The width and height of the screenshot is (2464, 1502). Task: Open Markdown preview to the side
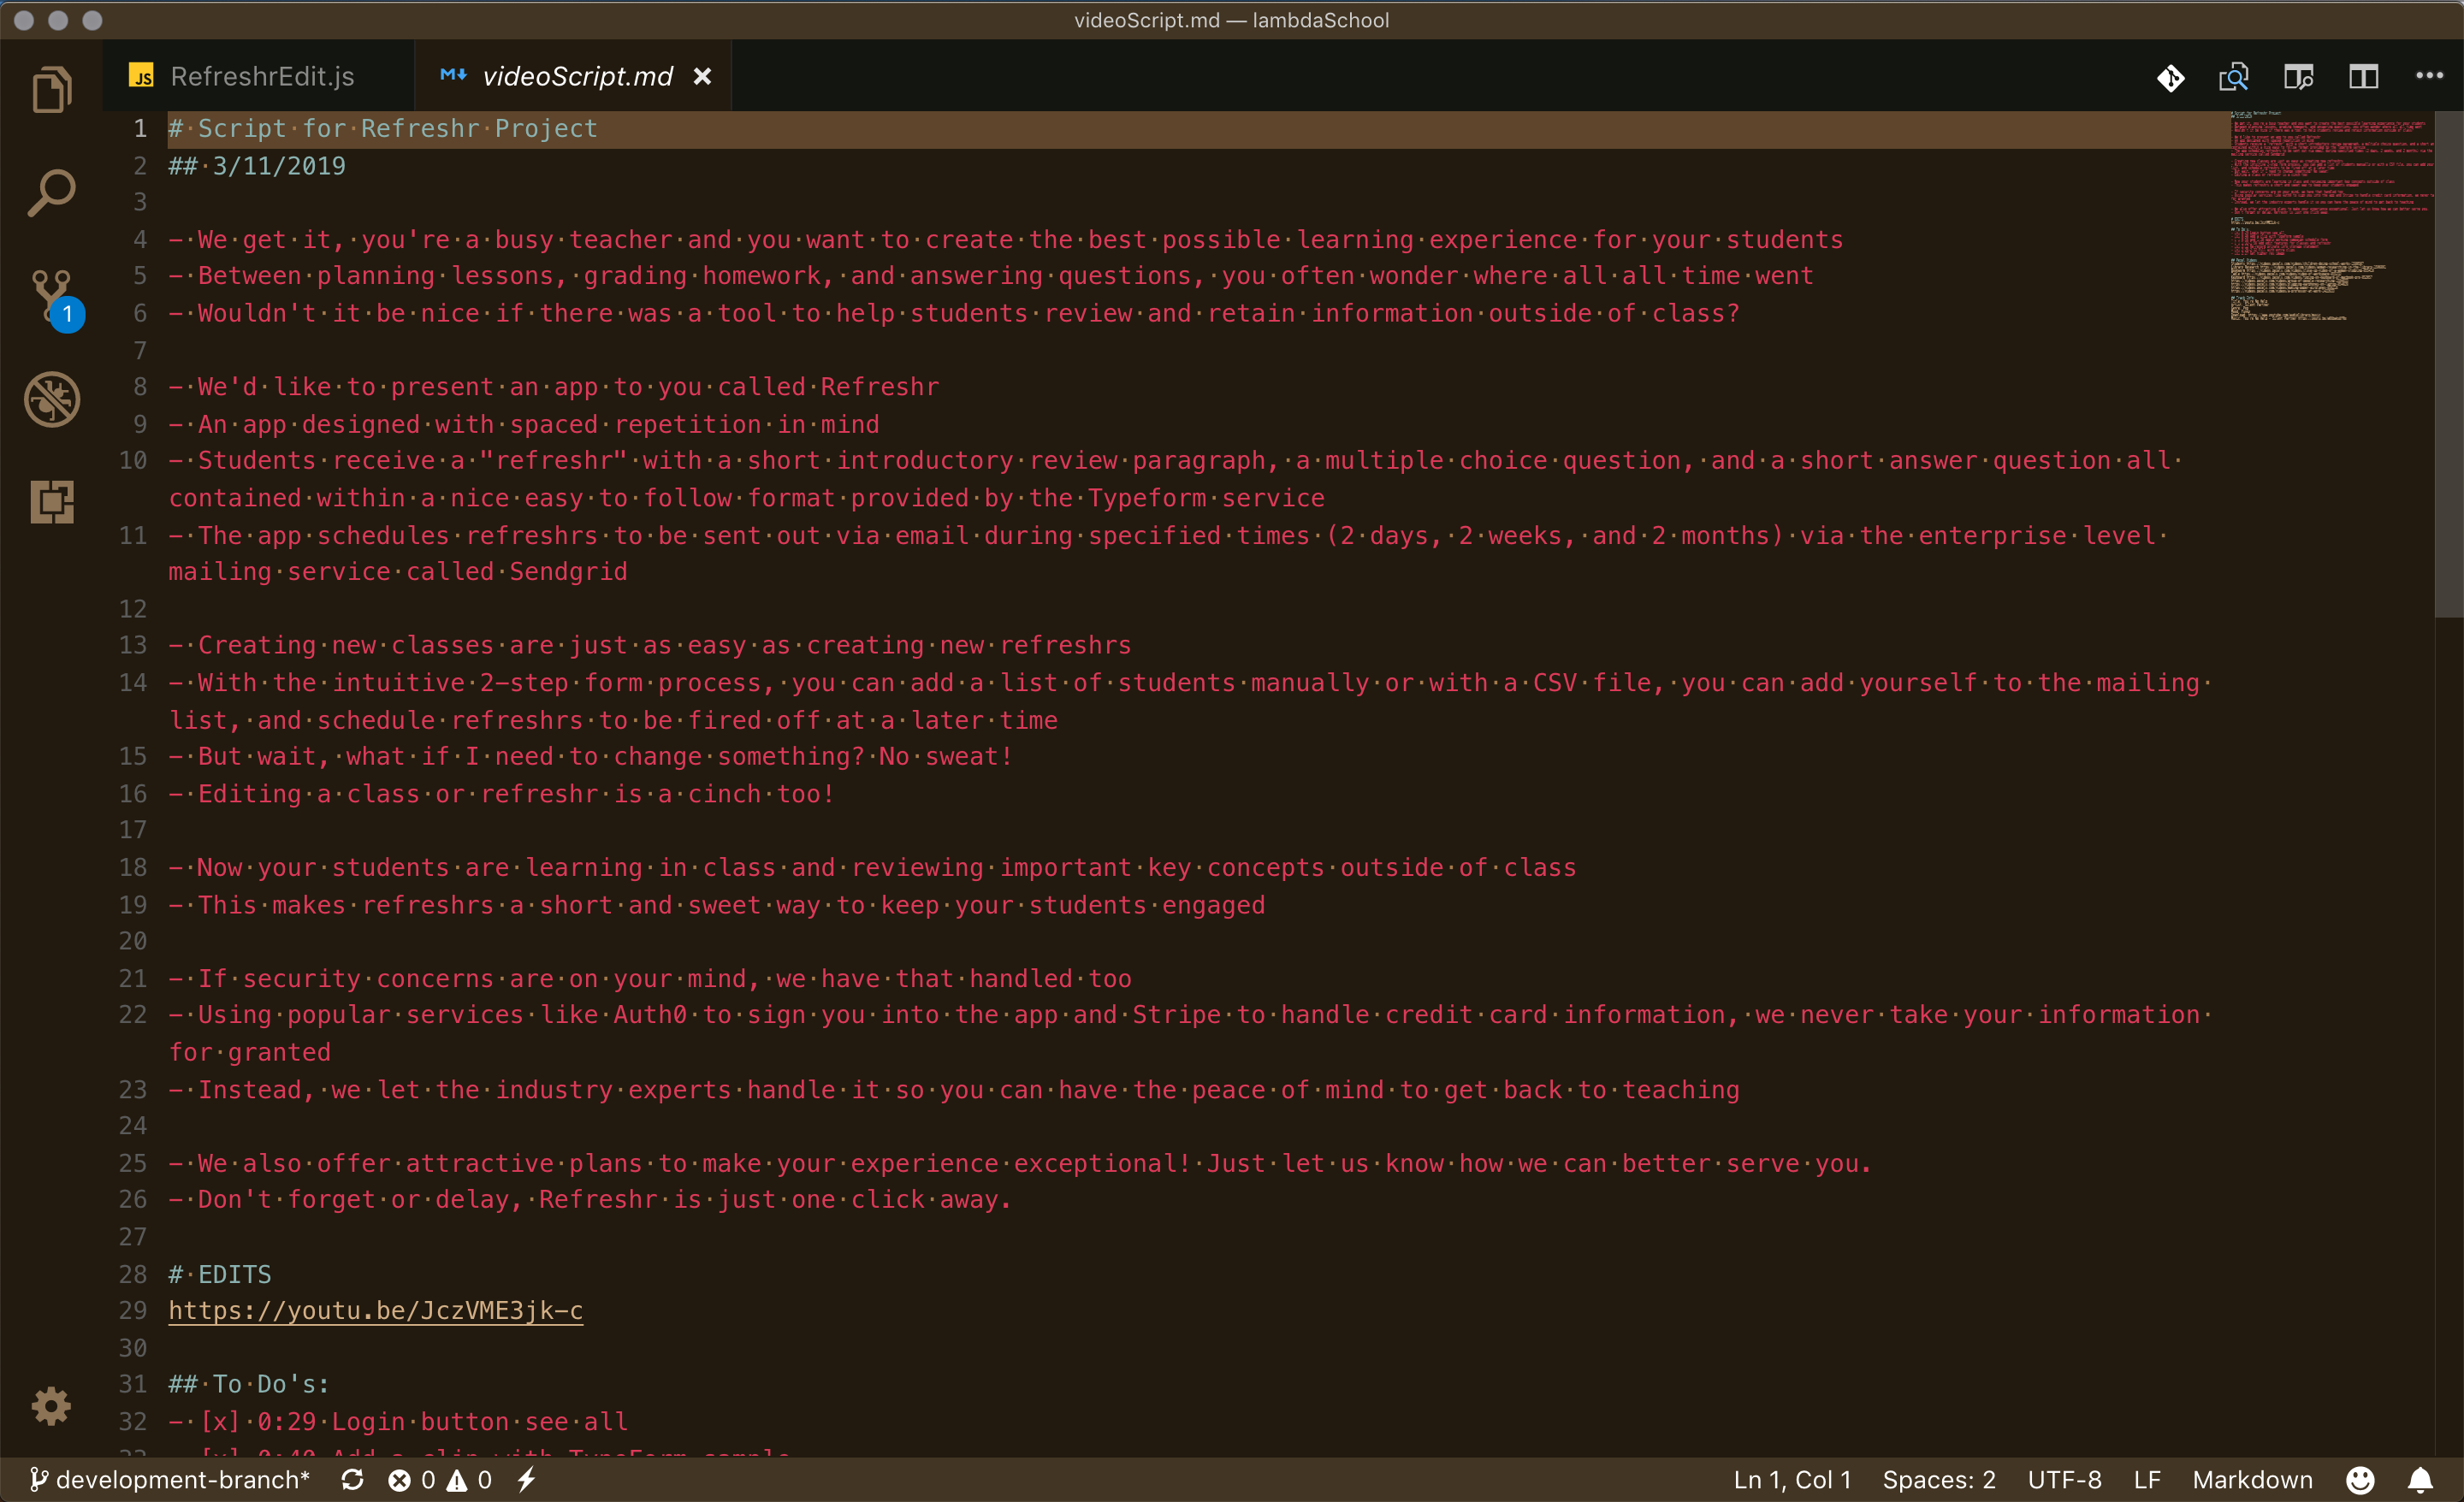2298,77
